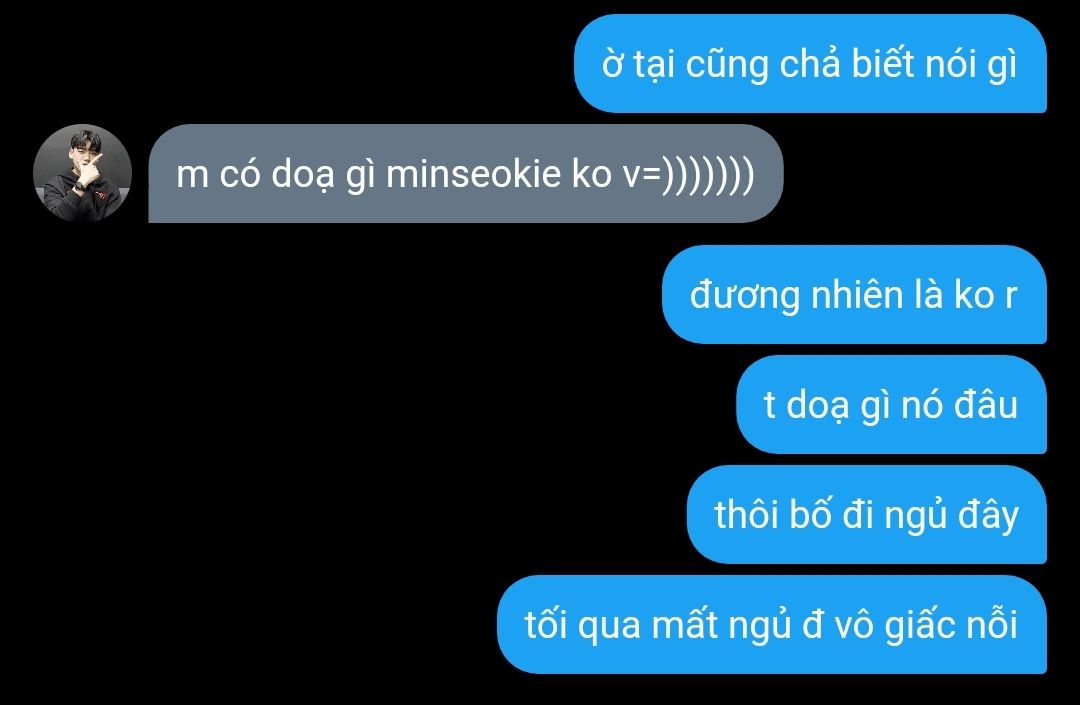Open the sender's profile picture avatar
The height and width of the screenshot is (705, 1080).
83,173
